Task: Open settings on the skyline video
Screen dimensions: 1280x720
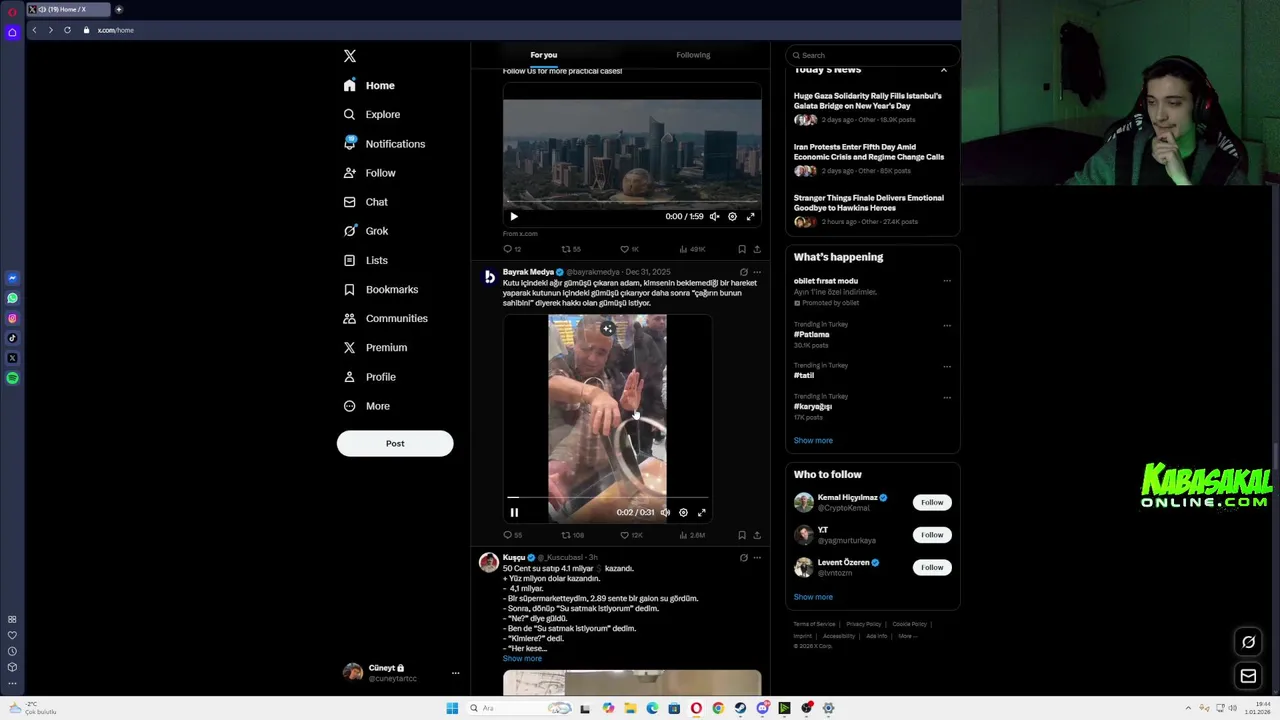Action: pyautogui.click(x=732, y=216)
